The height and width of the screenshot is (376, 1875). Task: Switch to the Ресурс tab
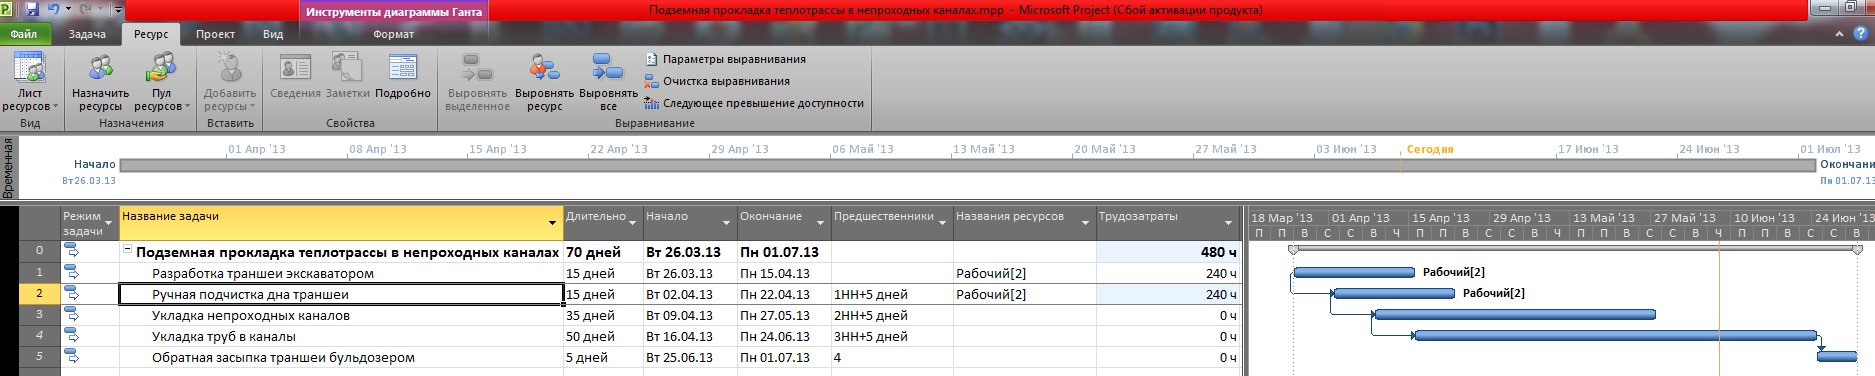[151, 34]
